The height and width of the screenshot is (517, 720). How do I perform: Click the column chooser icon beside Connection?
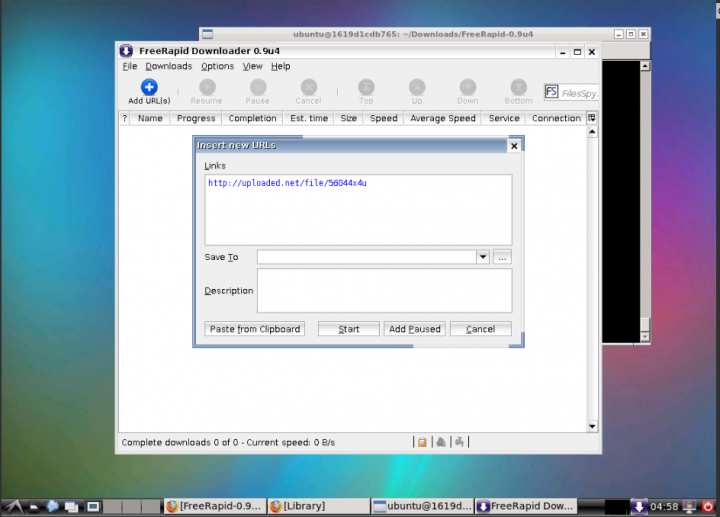point(591,118)
